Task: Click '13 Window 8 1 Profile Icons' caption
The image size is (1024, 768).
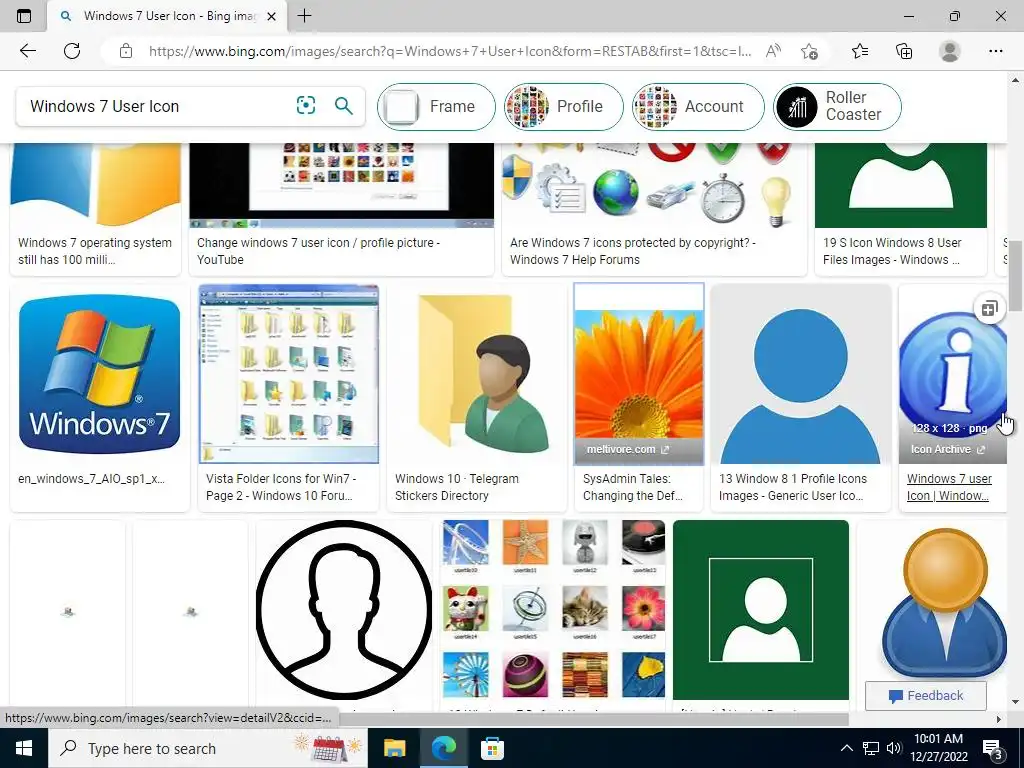Action: (x=792, y=487)
